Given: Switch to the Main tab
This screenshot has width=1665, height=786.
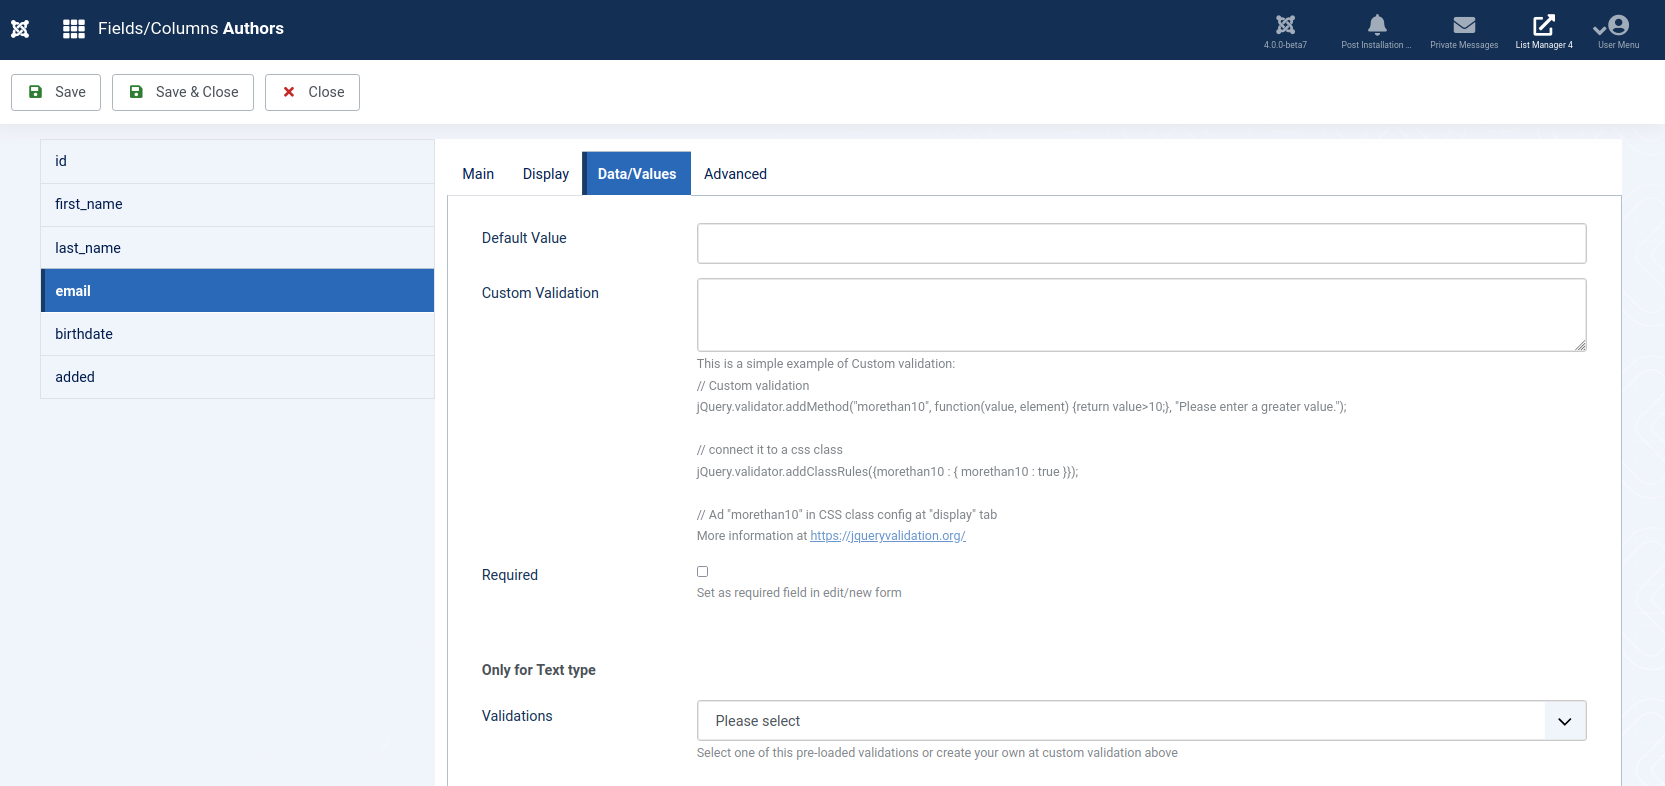Looking at the screenshot, I should tap(478, 174).
